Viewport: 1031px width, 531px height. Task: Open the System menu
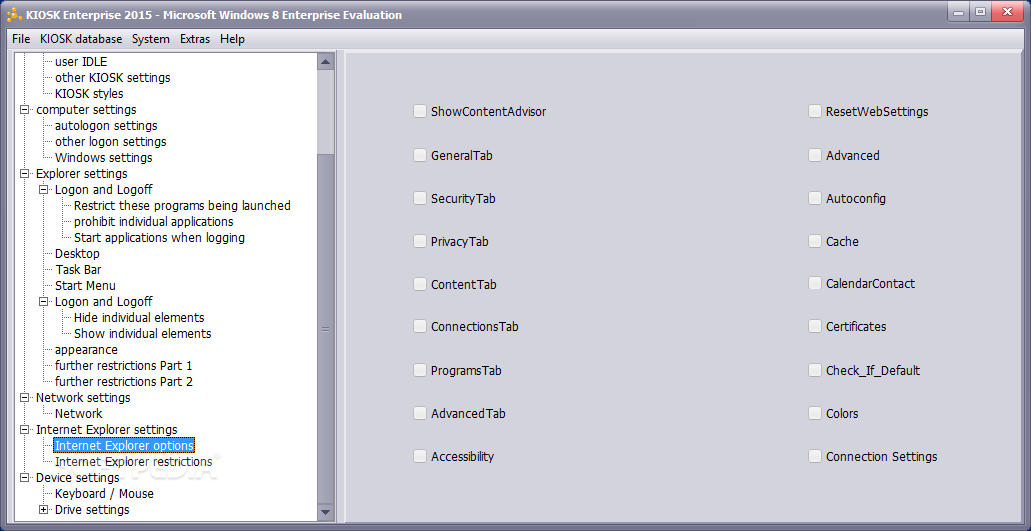pyautogui.click(x=151, y=39)
